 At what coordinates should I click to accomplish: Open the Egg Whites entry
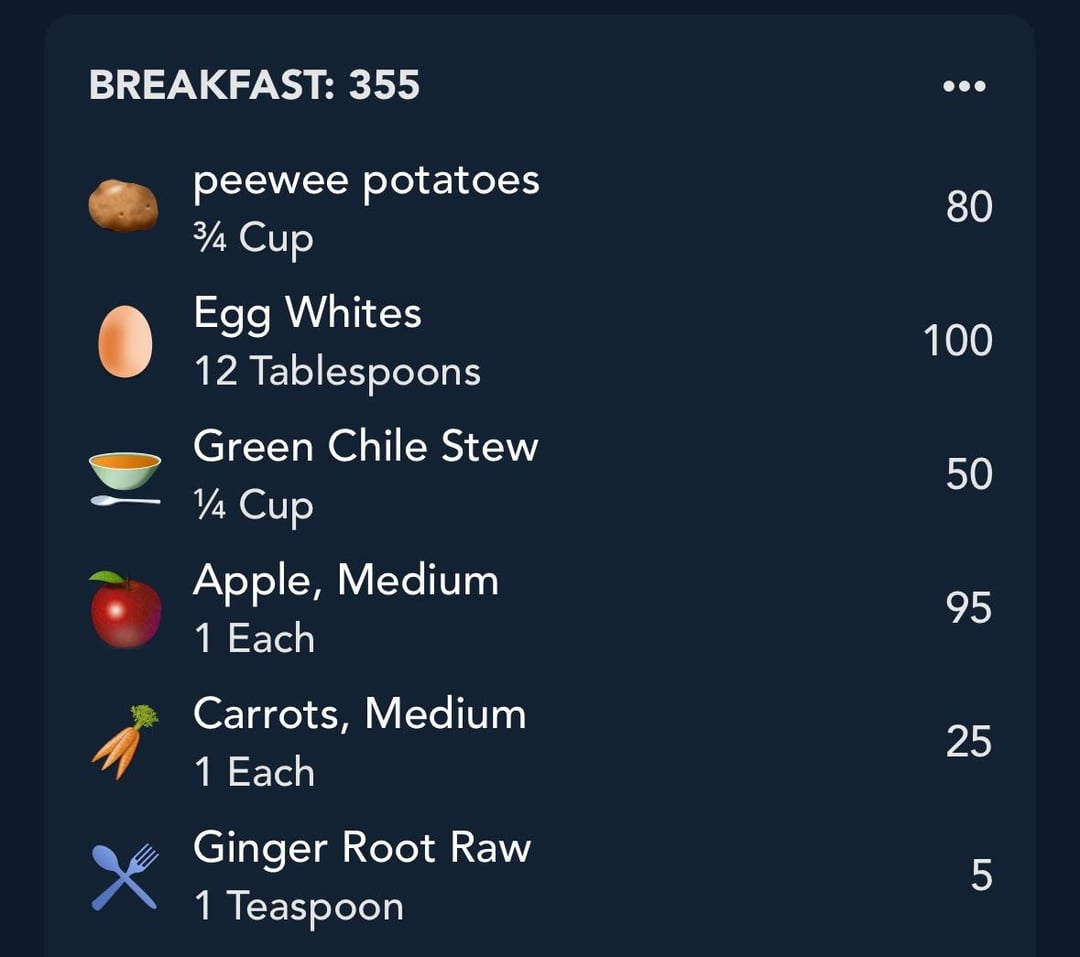540,342
